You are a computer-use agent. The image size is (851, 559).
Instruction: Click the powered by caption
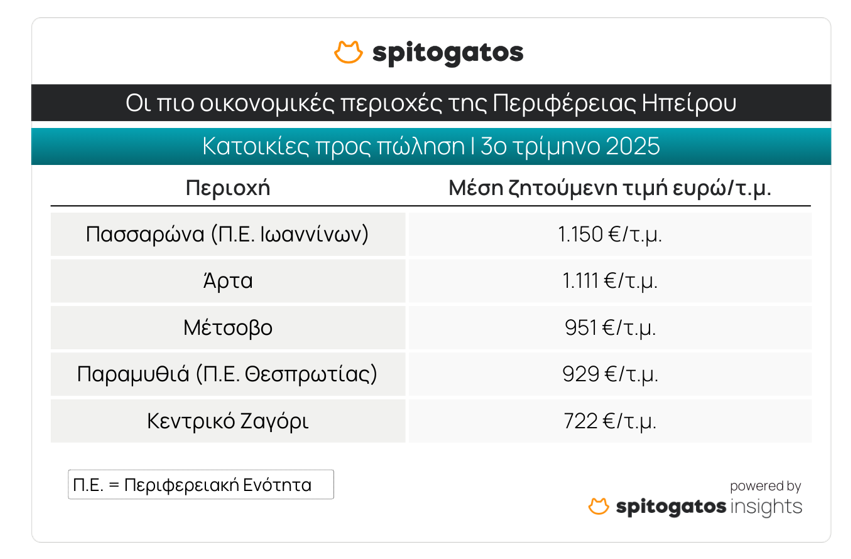point(765,486)
